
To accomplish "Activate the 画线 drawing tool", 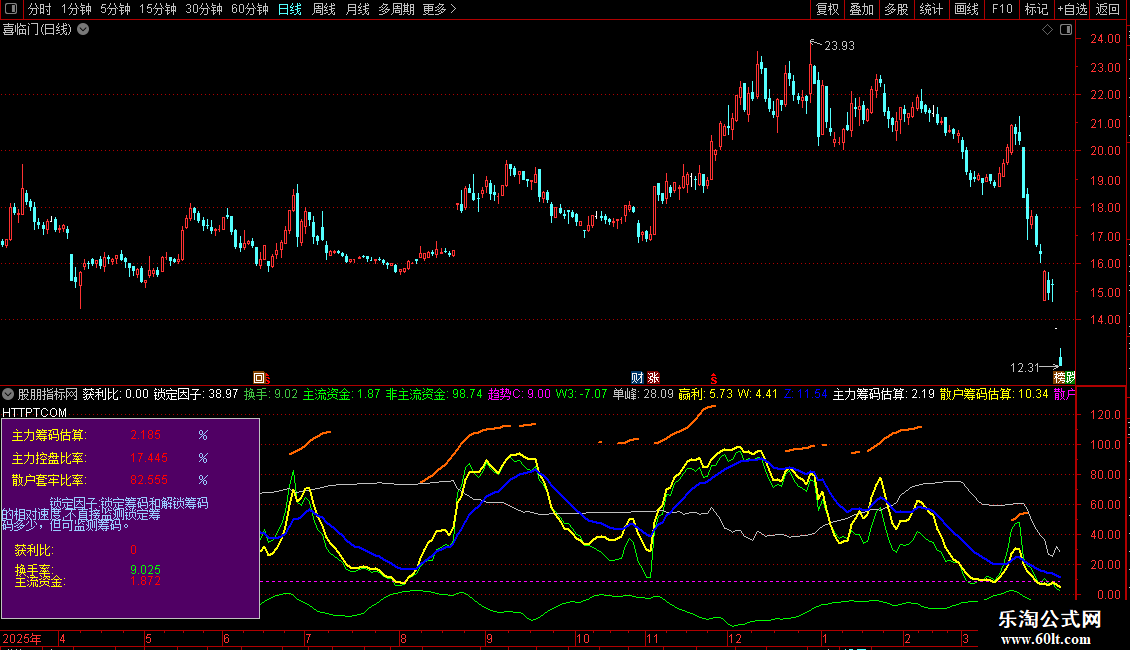I will click(967, 10).
